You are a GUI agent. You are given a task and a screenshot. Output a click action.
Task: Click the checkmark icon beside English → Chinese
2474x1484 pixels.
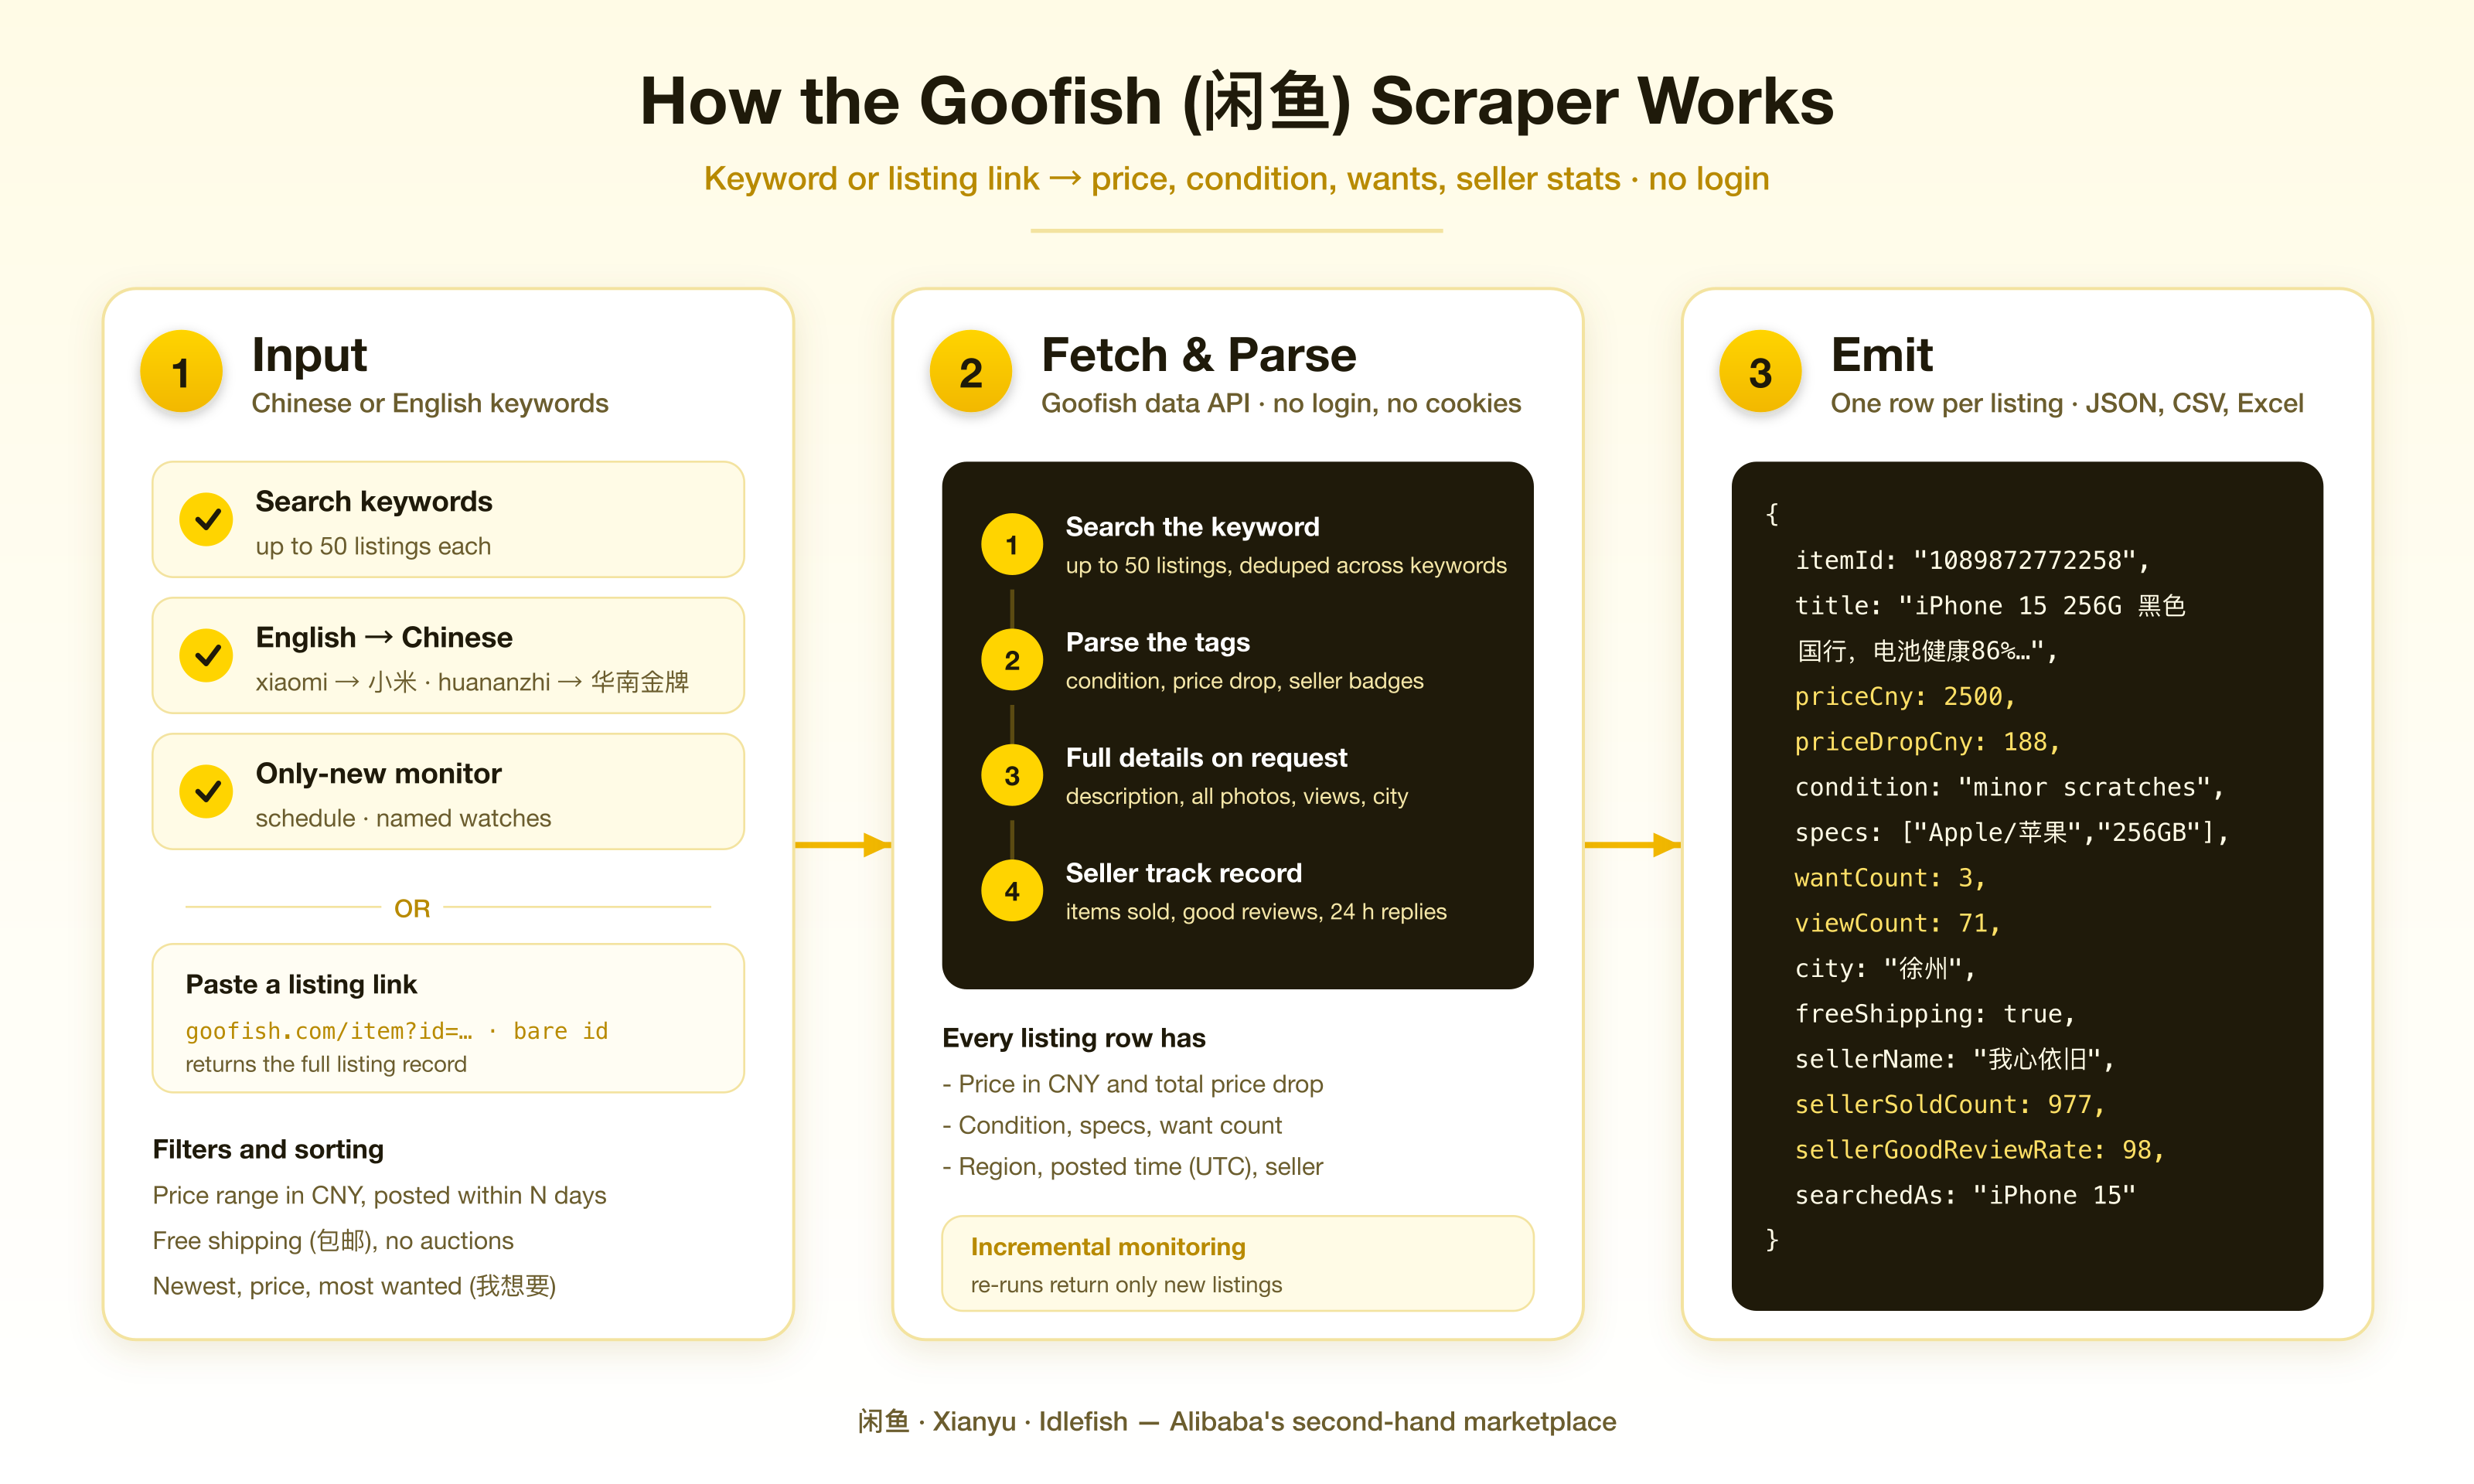coord(206,655)
